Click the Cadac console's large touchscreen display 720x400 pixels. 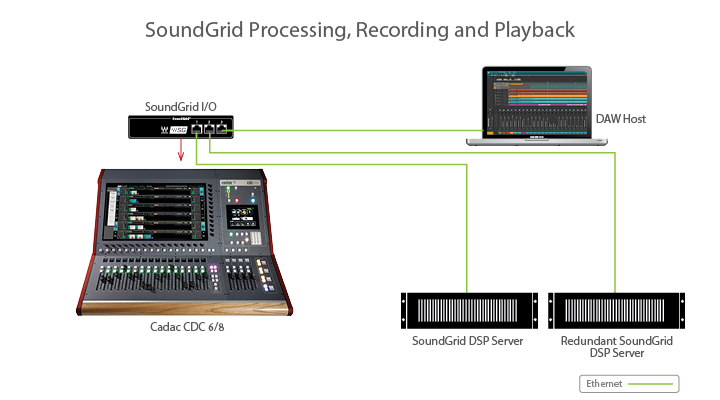155,212
